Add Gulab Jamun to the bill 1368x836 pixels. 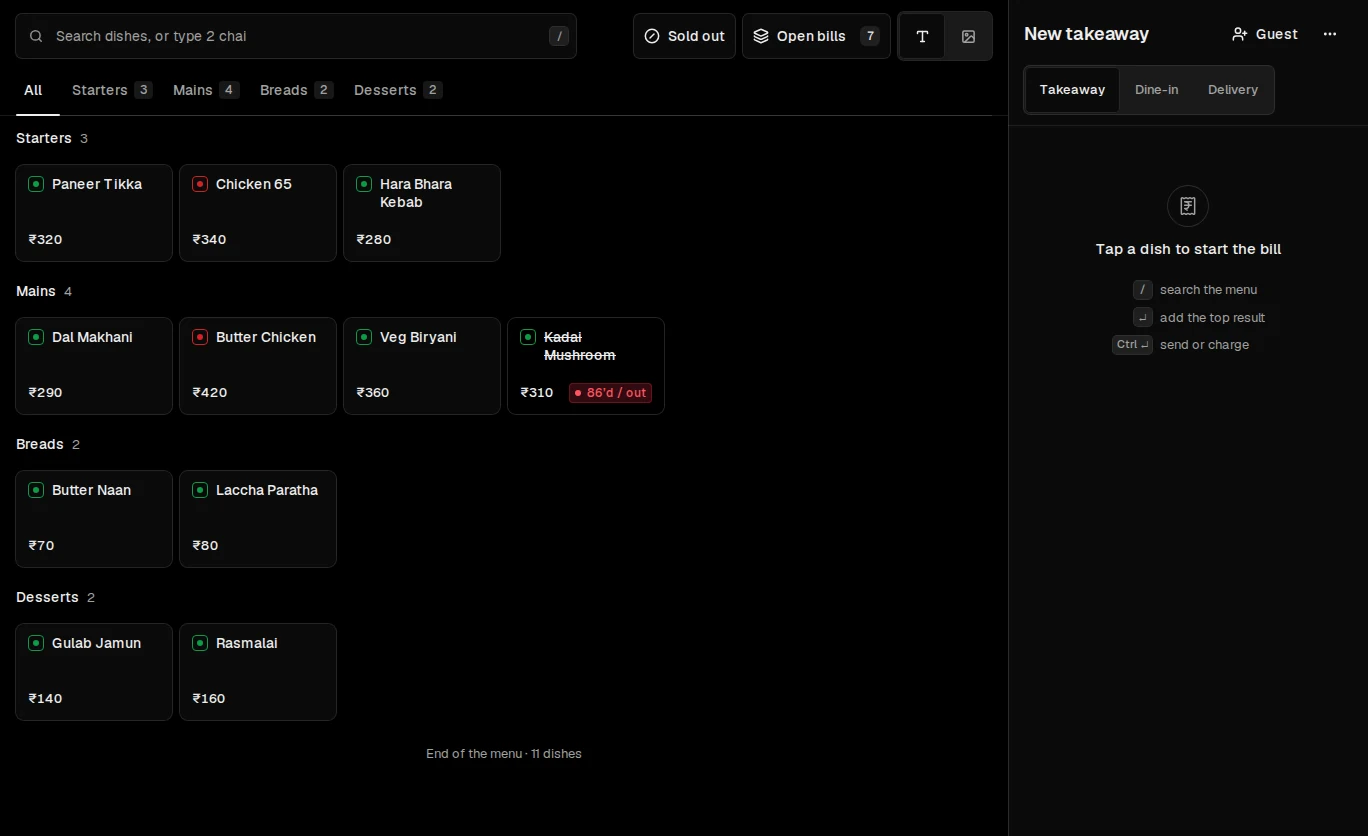point(94,672)
